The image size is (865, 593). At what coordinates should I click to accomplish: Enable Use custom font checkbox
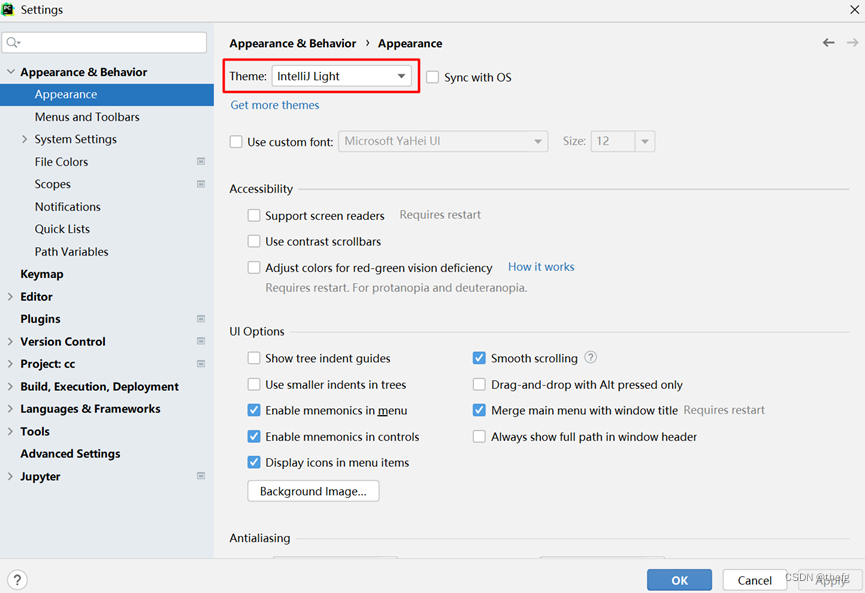pos(236,142)
